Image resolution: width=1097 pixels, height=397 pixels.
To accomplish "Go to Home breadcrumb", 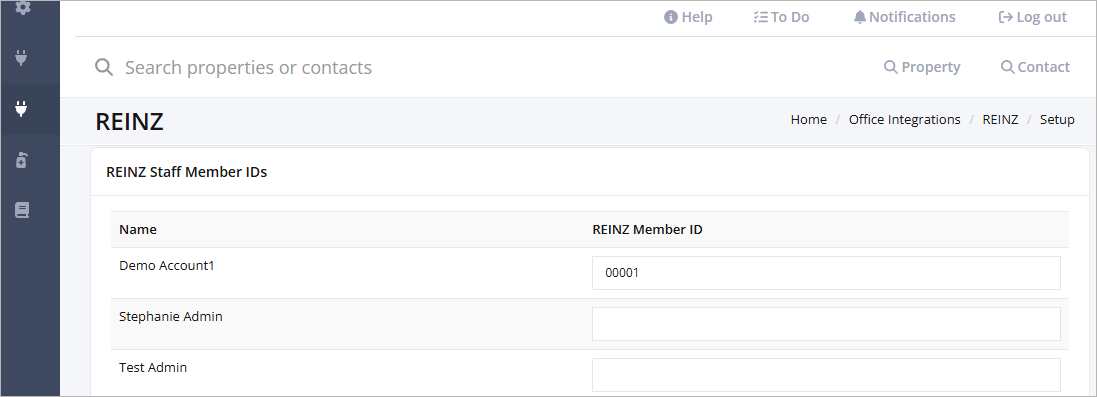I will coord(809,120).
